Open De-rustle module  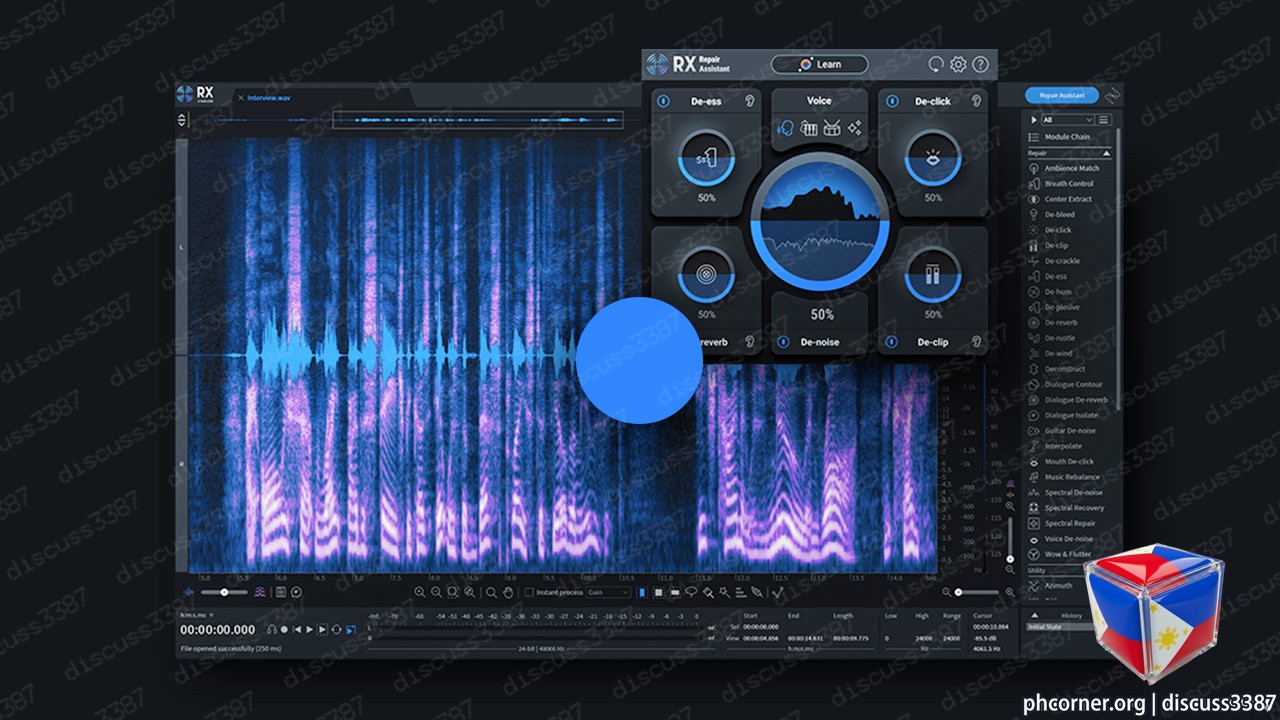pos(1060,338)
